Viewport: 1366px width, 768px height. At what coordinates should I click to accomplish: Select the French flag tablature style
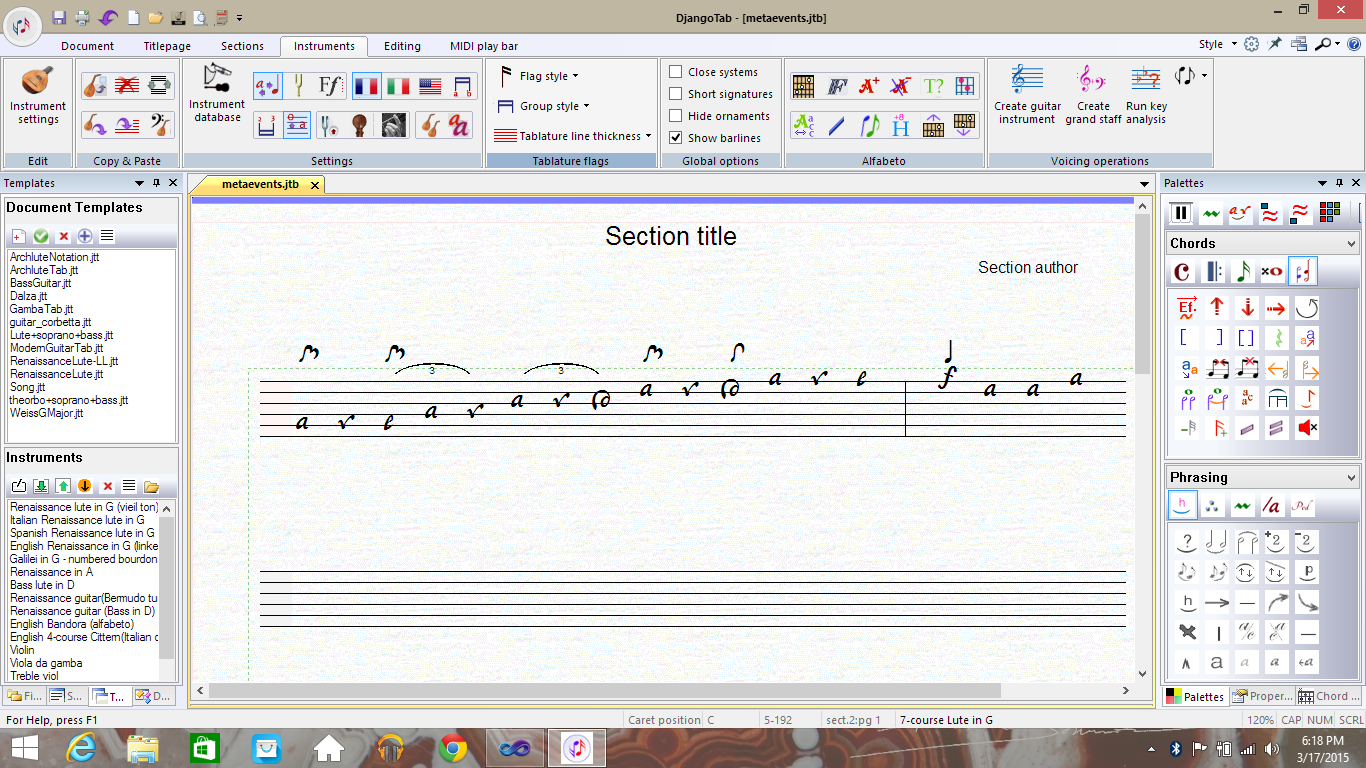pyautogui.click(x=367, y=87)
